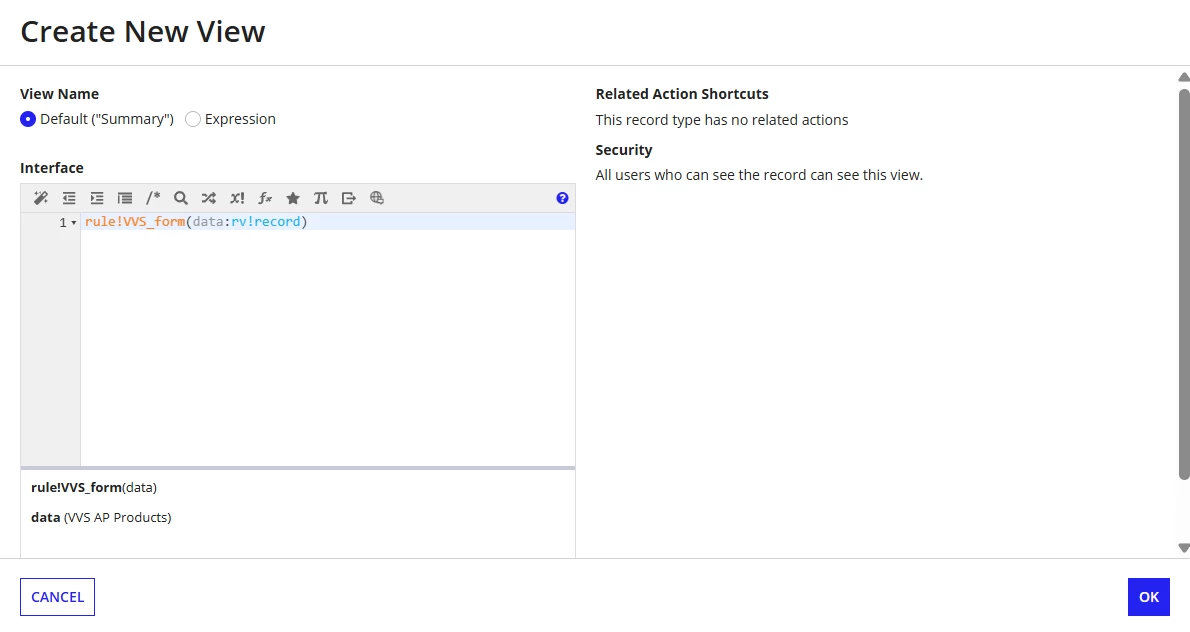Click inside the expression editor blank area

328,349
